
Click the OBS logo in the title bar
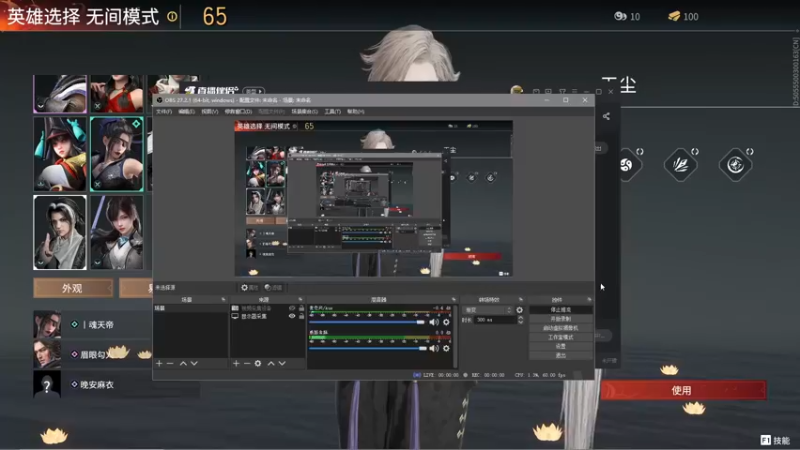pyautogui.click(x=159, y=100)
